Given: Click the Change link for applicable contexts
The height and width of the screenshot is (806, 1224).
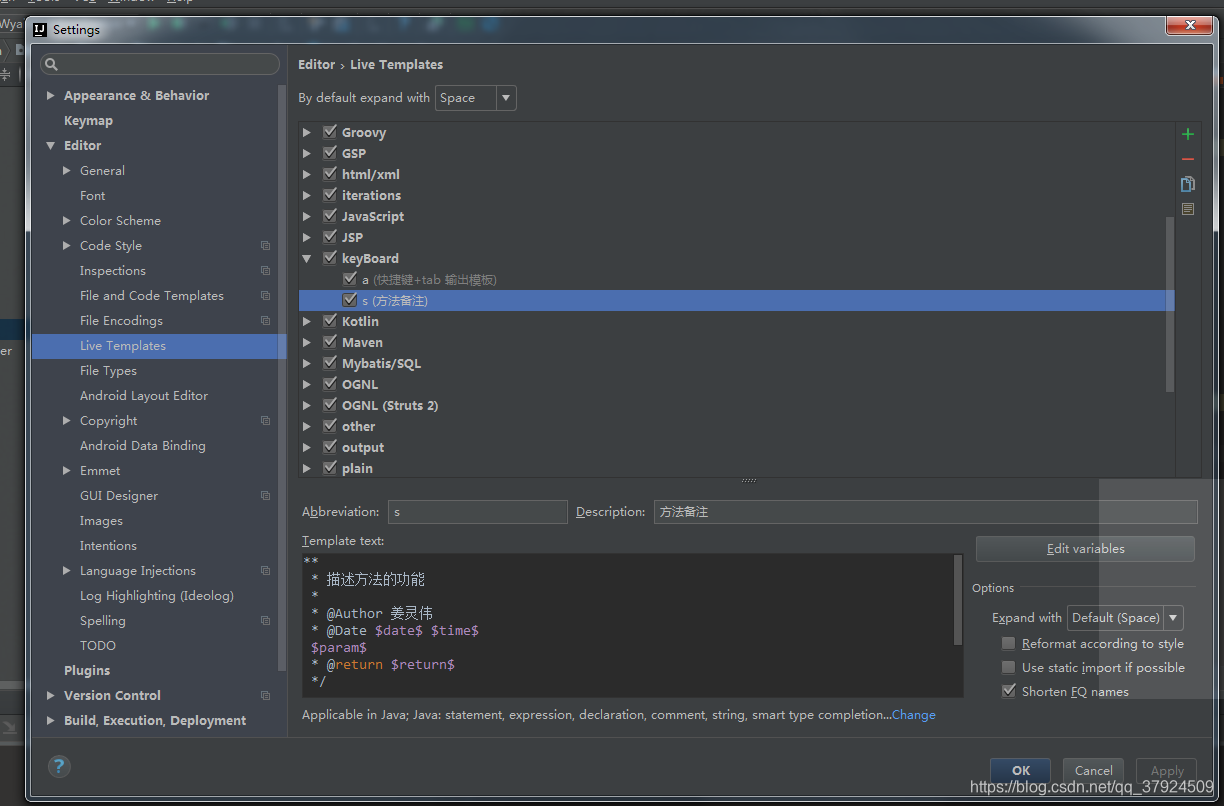Looking at the screenshot, I should (x=914, y=715).
